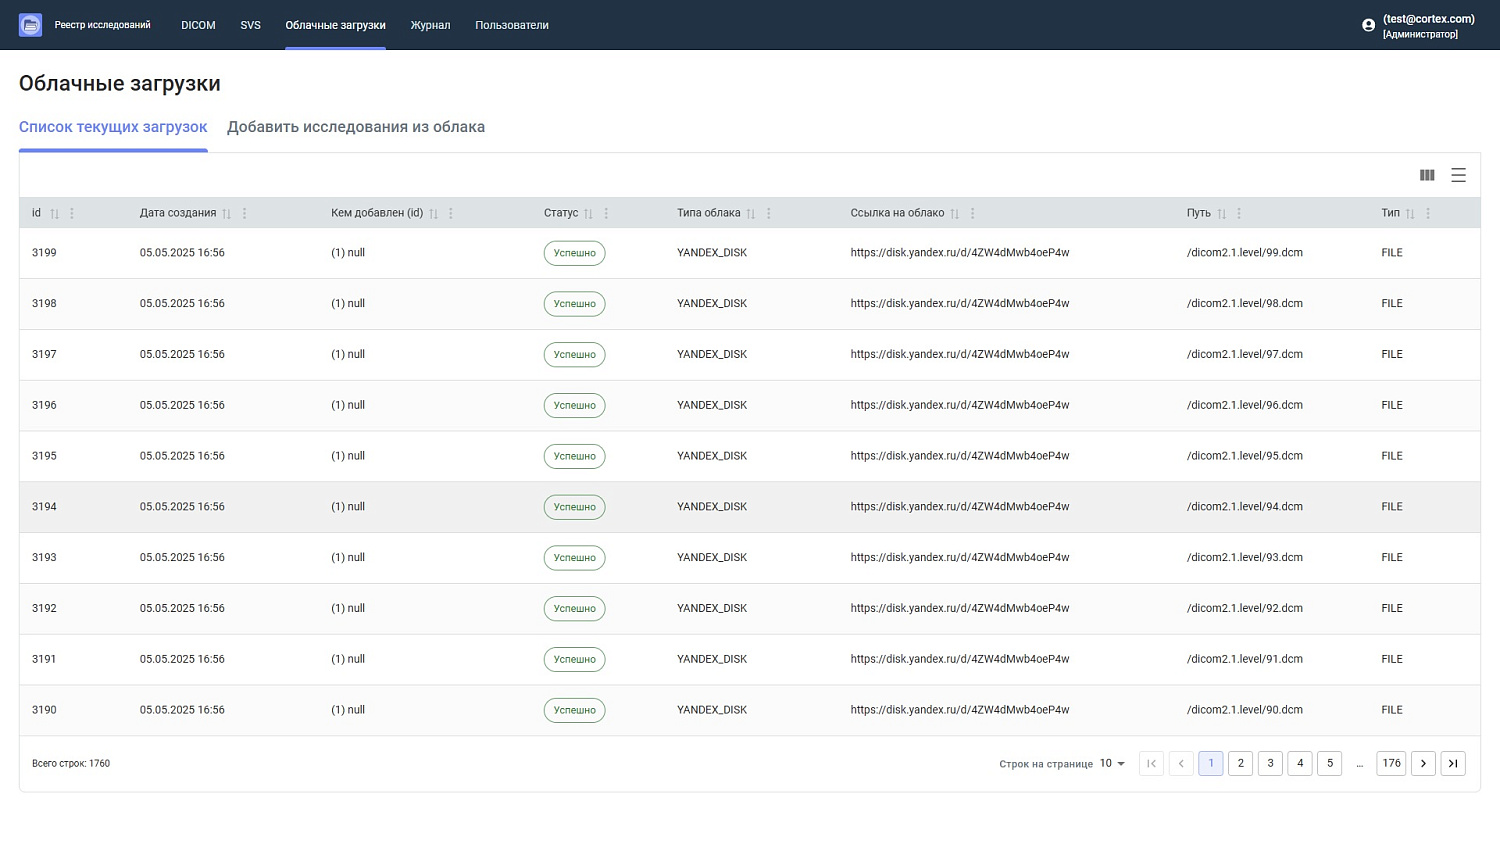Sort the table by Статус column

coord(588,213)
